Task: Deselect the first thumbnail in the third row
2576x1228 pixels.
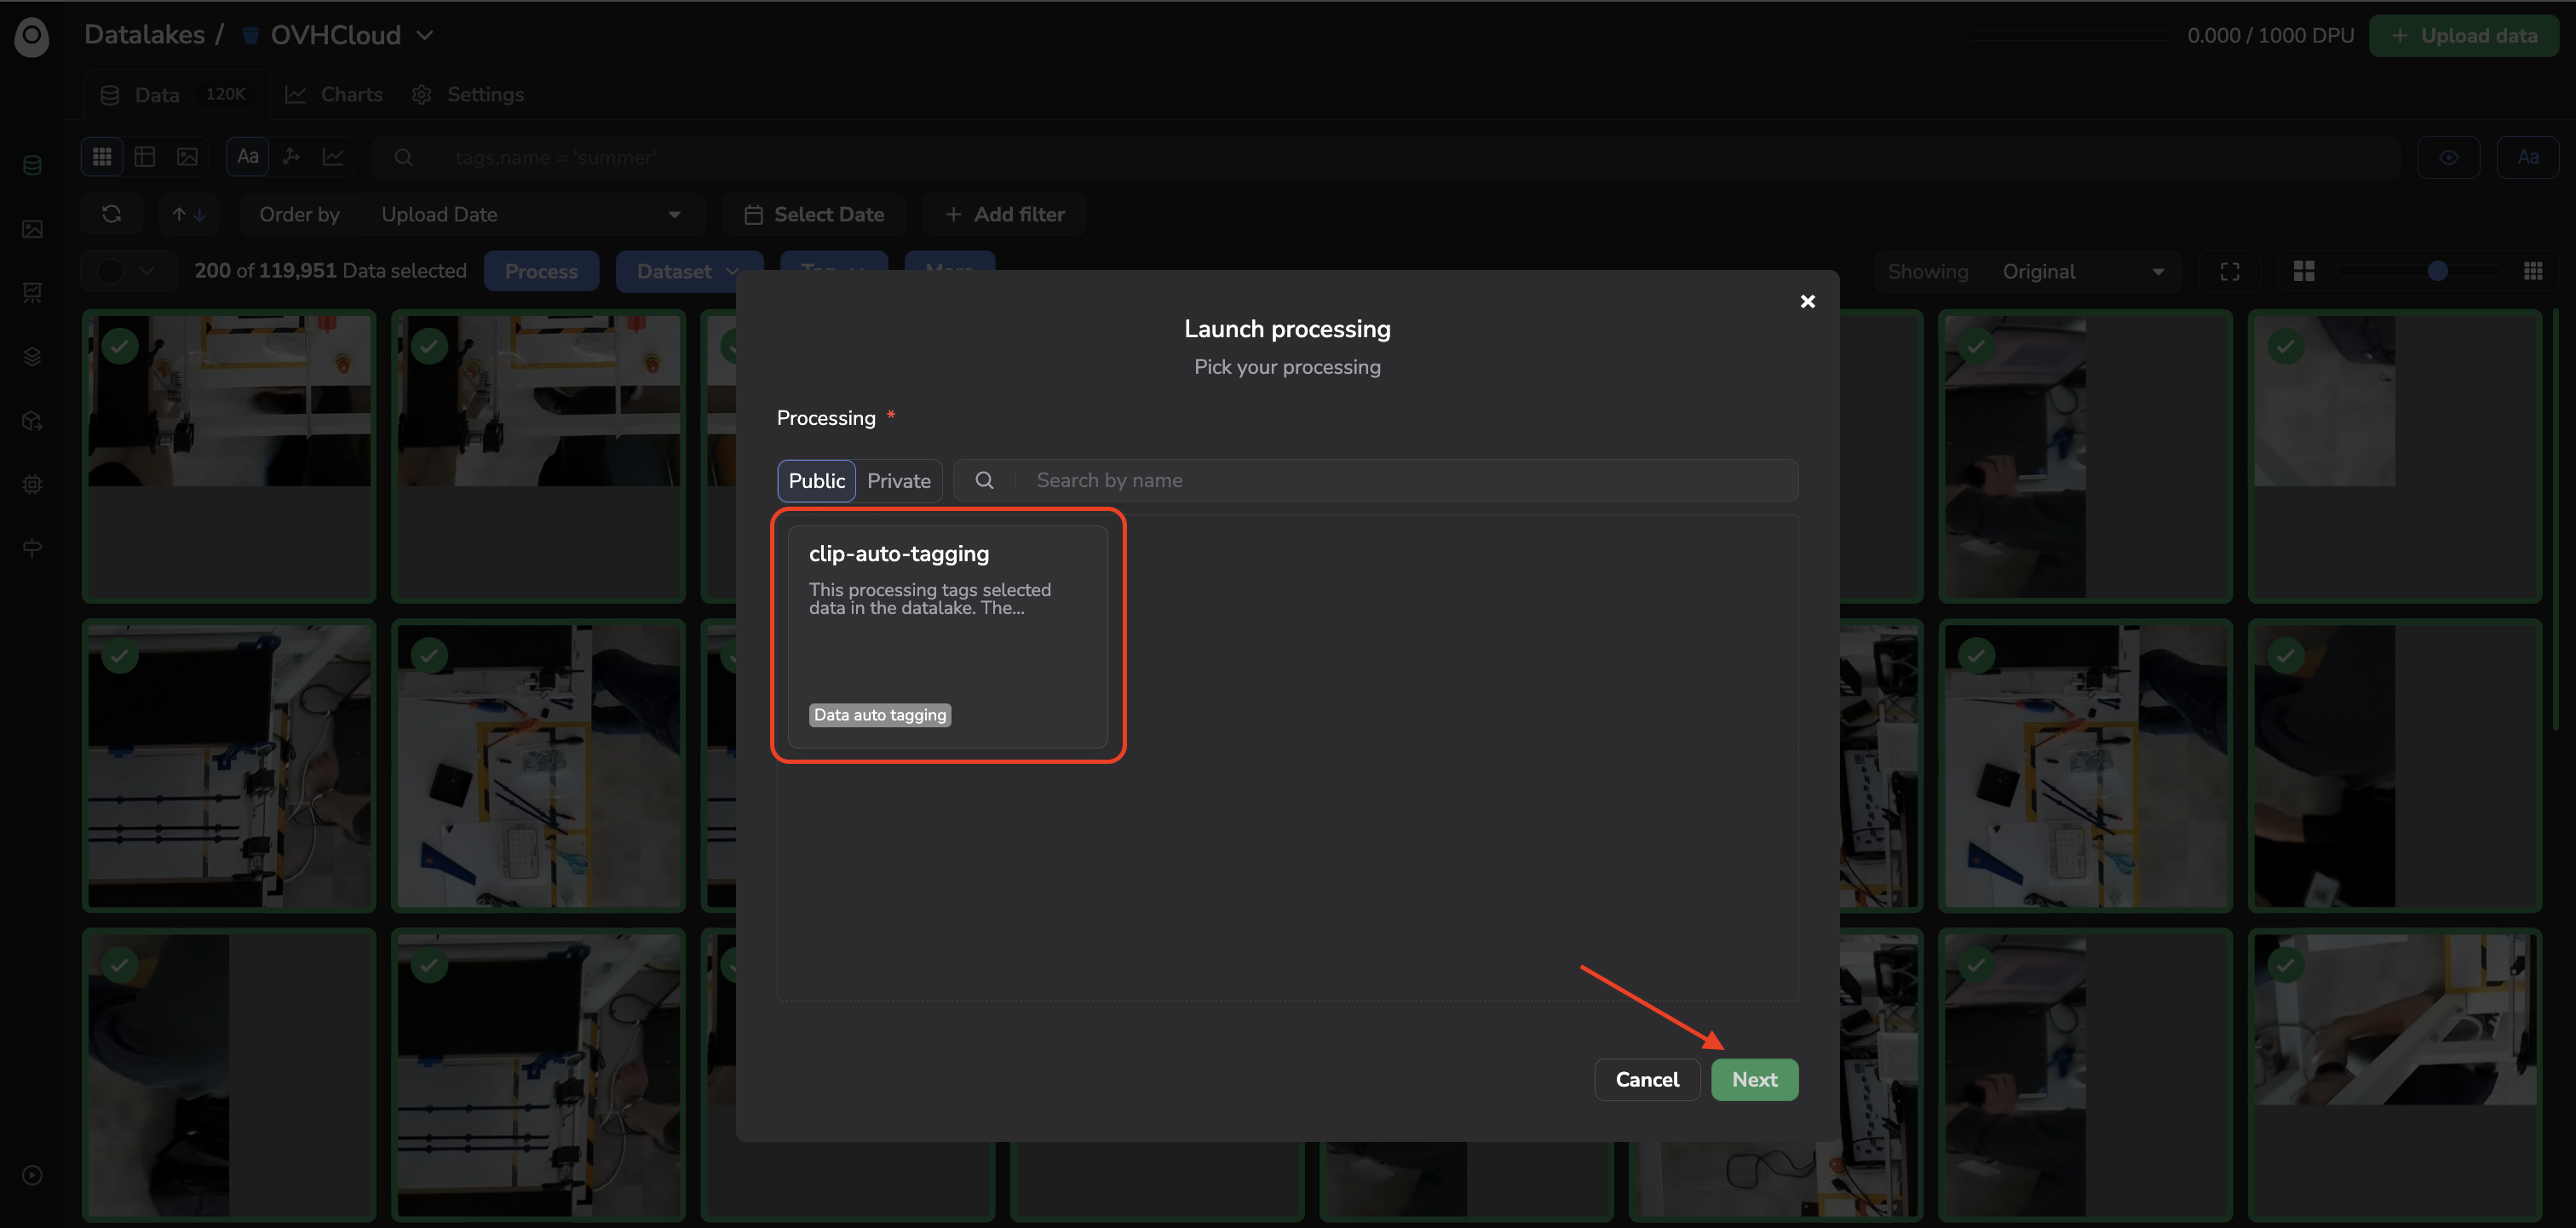Action: click(120, 965)
